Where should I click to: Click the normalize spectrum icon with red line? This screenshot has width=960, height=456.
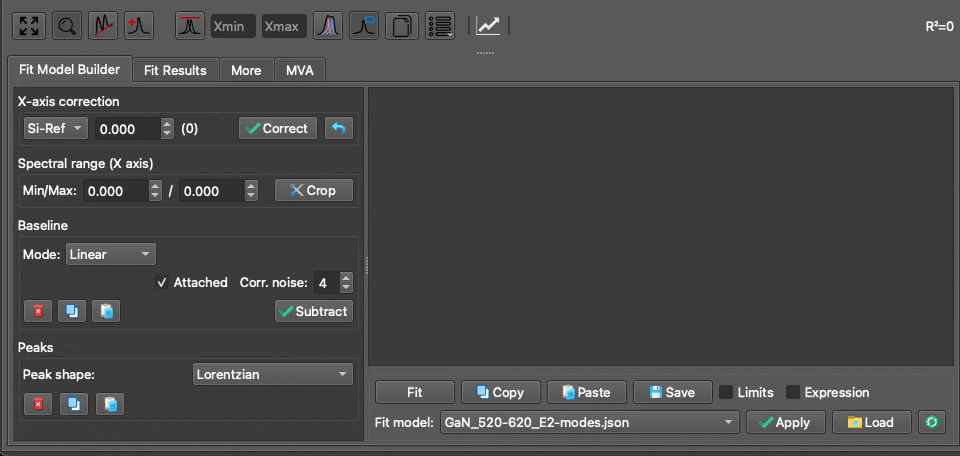point(190,26)
